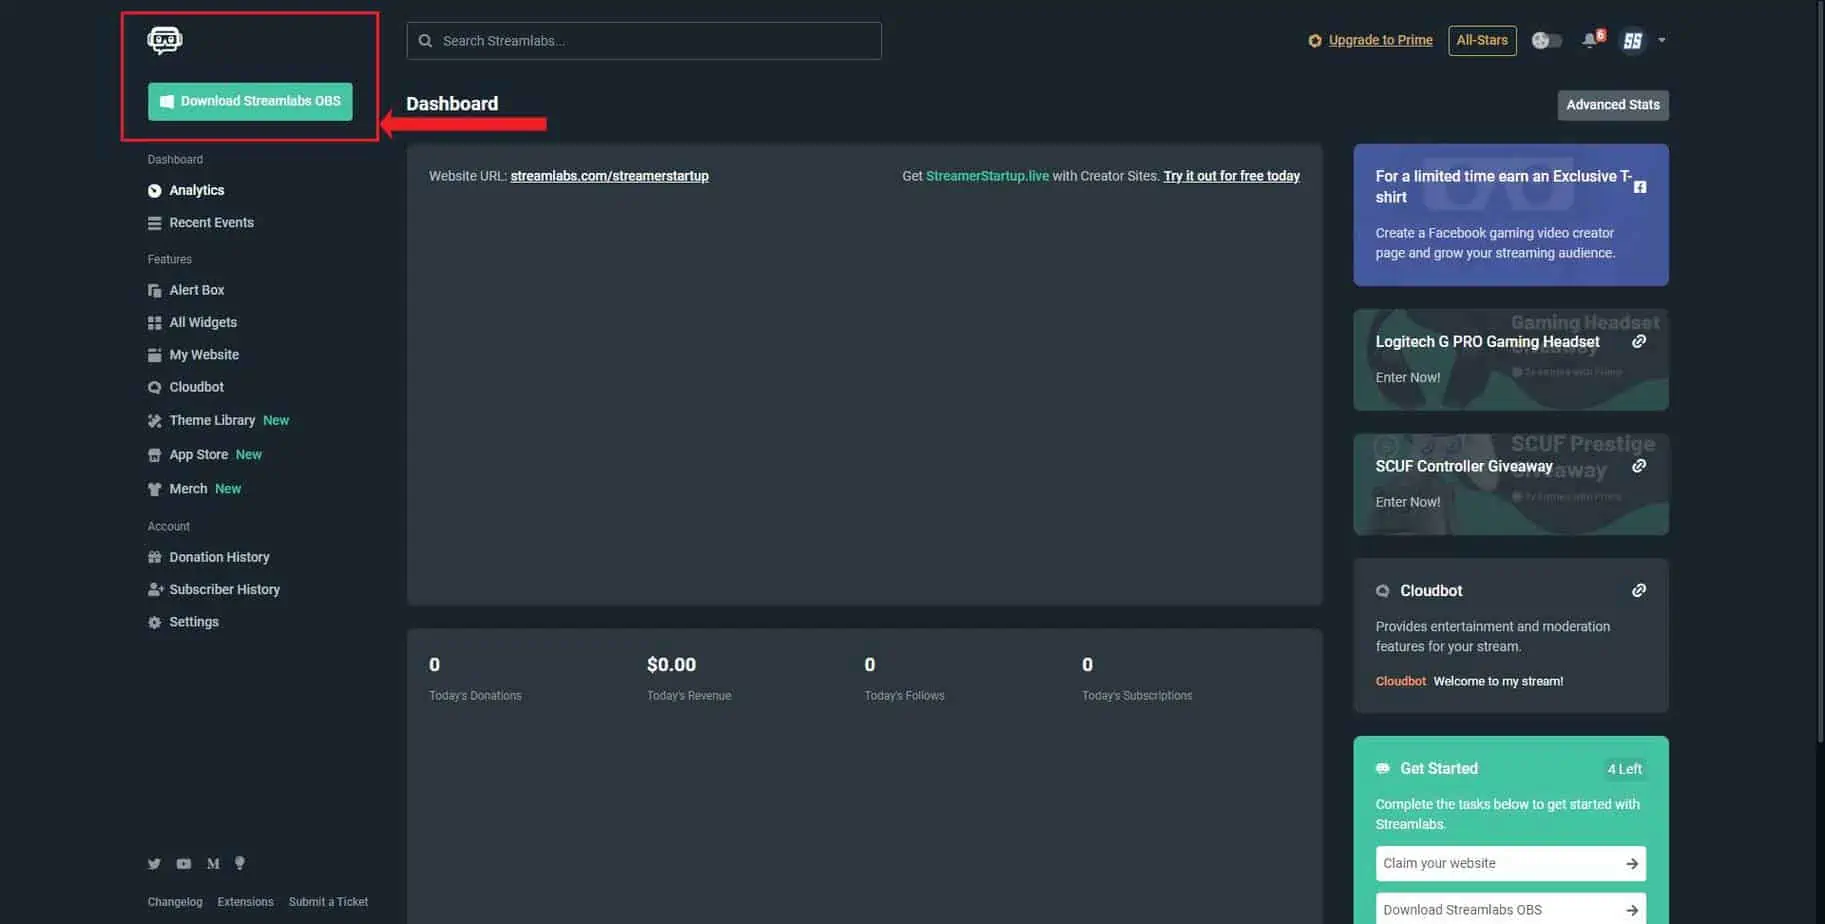1825x924 pixels.
Task: Click Claim your website task
Action: [x=1510, y=864]
